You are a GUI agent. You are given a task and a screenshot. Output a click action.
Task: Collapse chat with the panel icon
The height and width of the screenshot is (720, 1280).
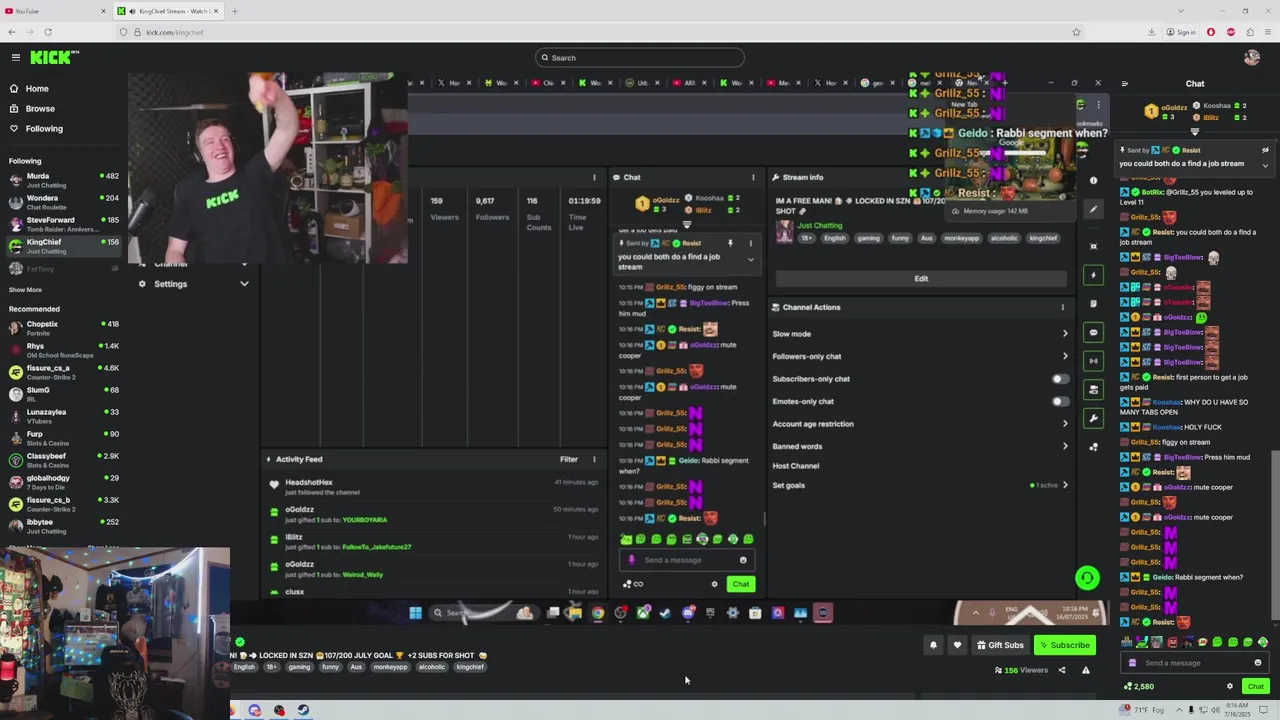pyautogui.click(x=1124, y=84)
